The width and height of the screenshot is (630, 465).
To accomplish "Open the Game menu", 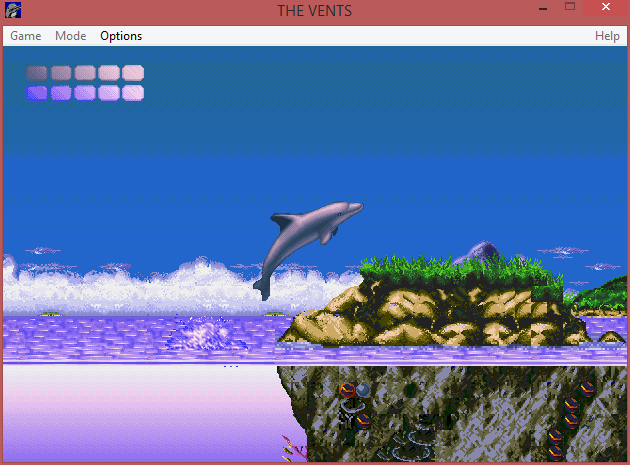I will (26, 36).
